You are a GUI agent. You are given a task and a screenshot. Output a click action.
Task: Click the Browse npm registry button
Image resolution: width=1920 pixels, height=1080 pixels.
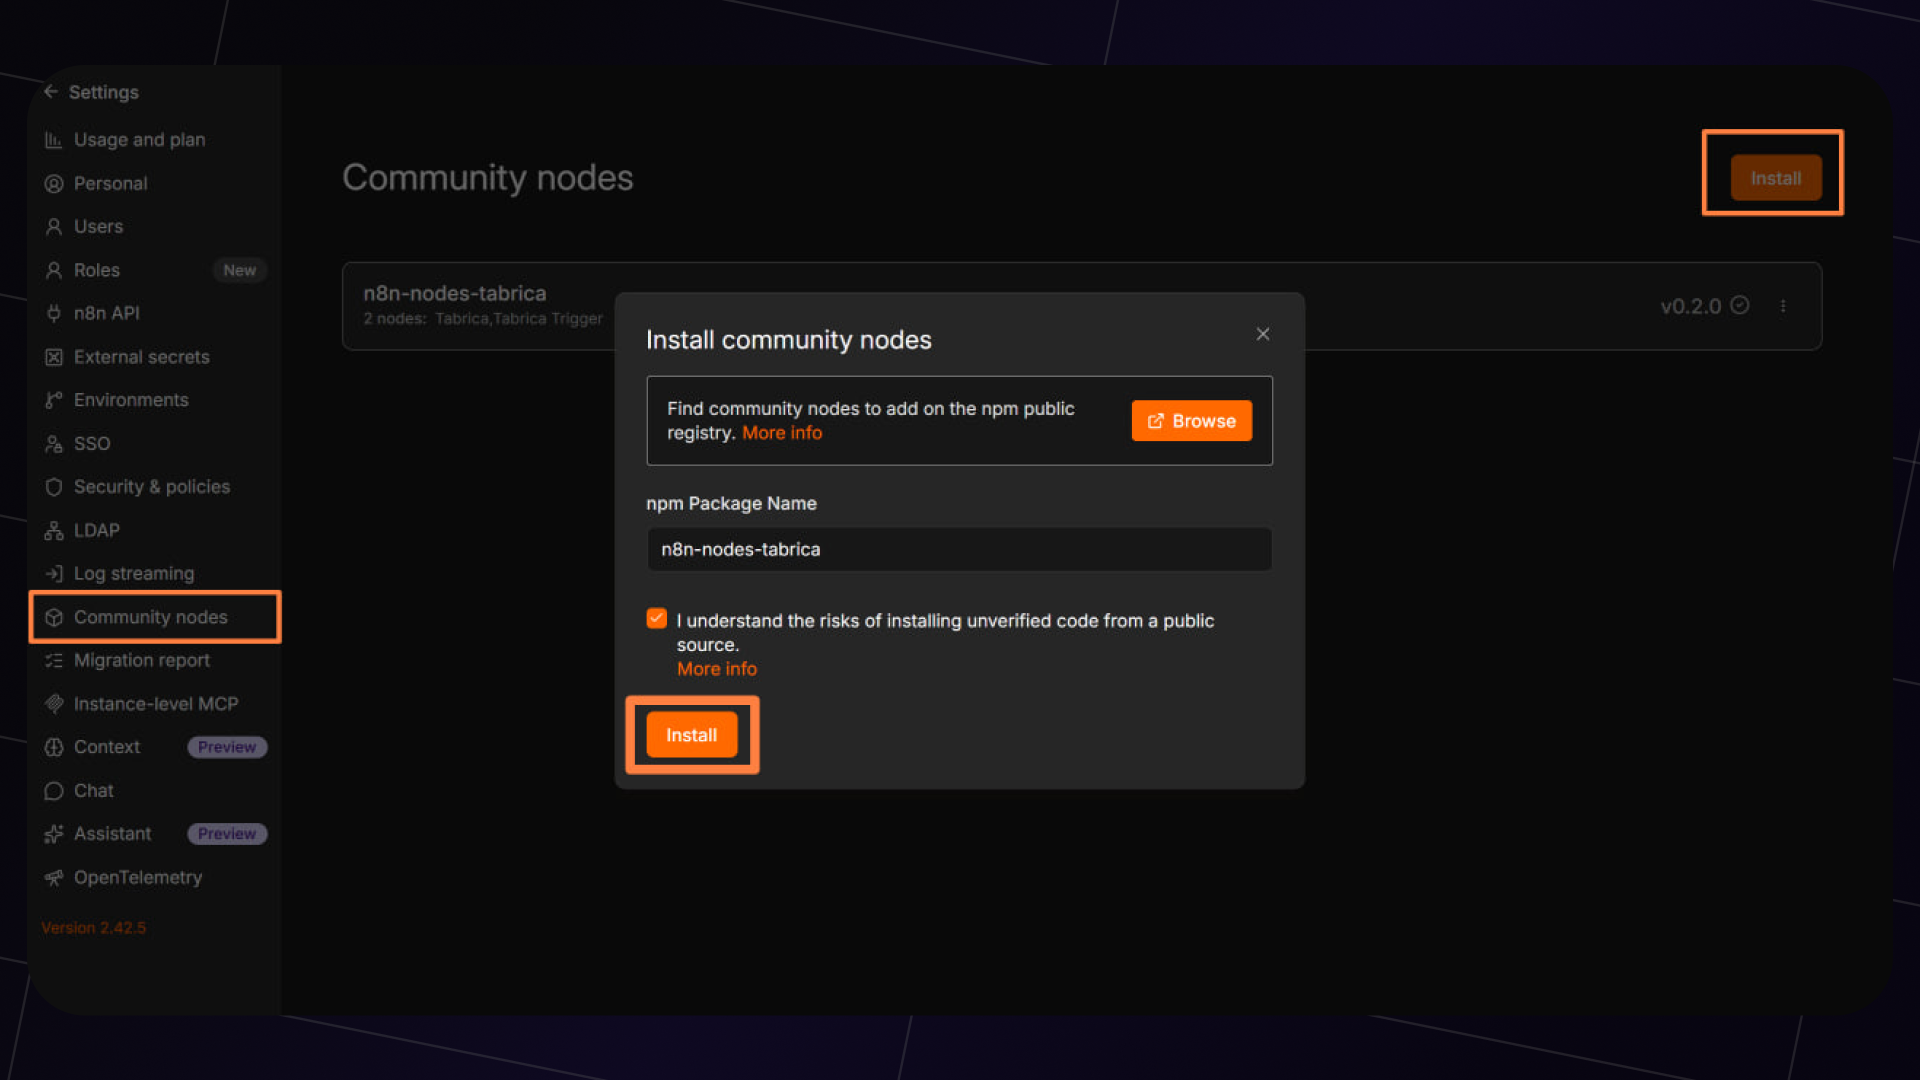tap(1191, 421)
